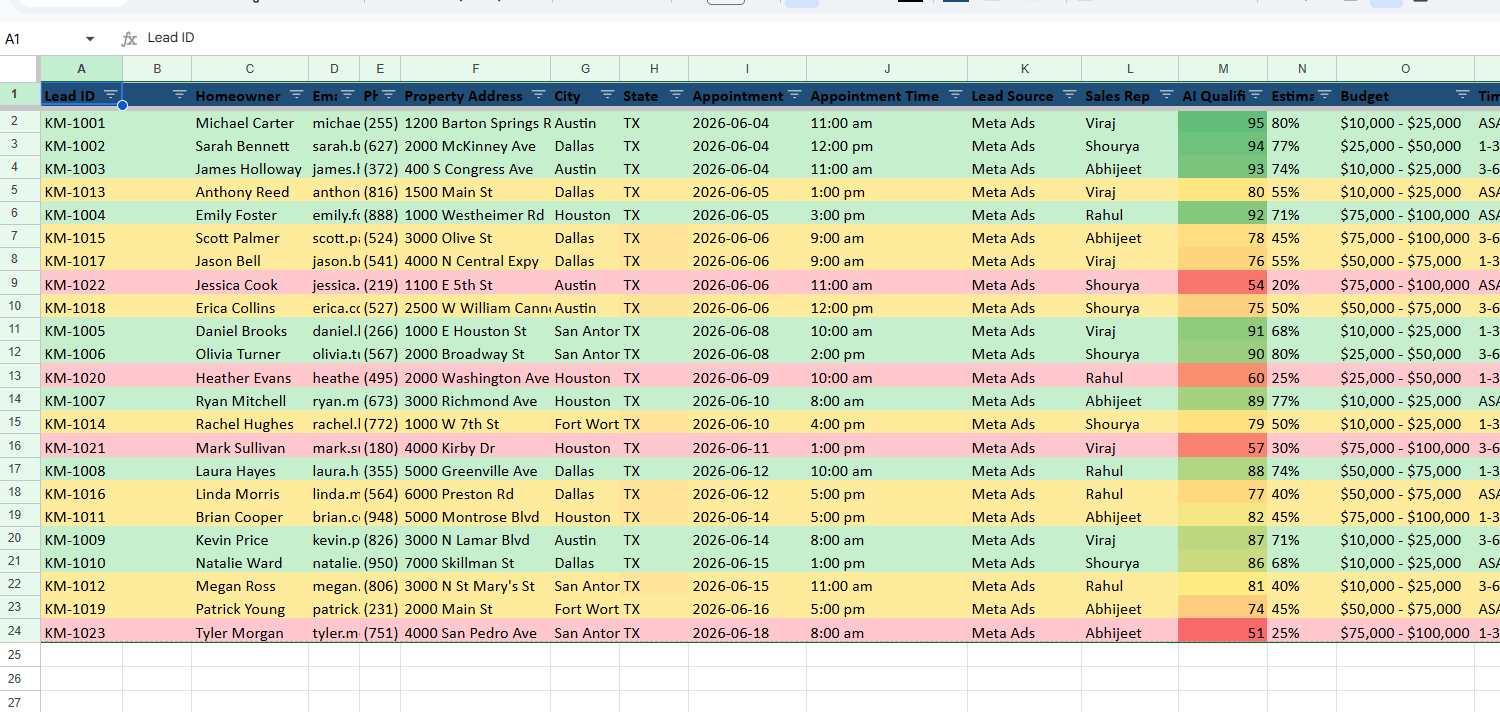The width and height of the screenshot is (1500, 712).
Task: Click 4:00 pm appointment time cell
Action: [887, 424]
